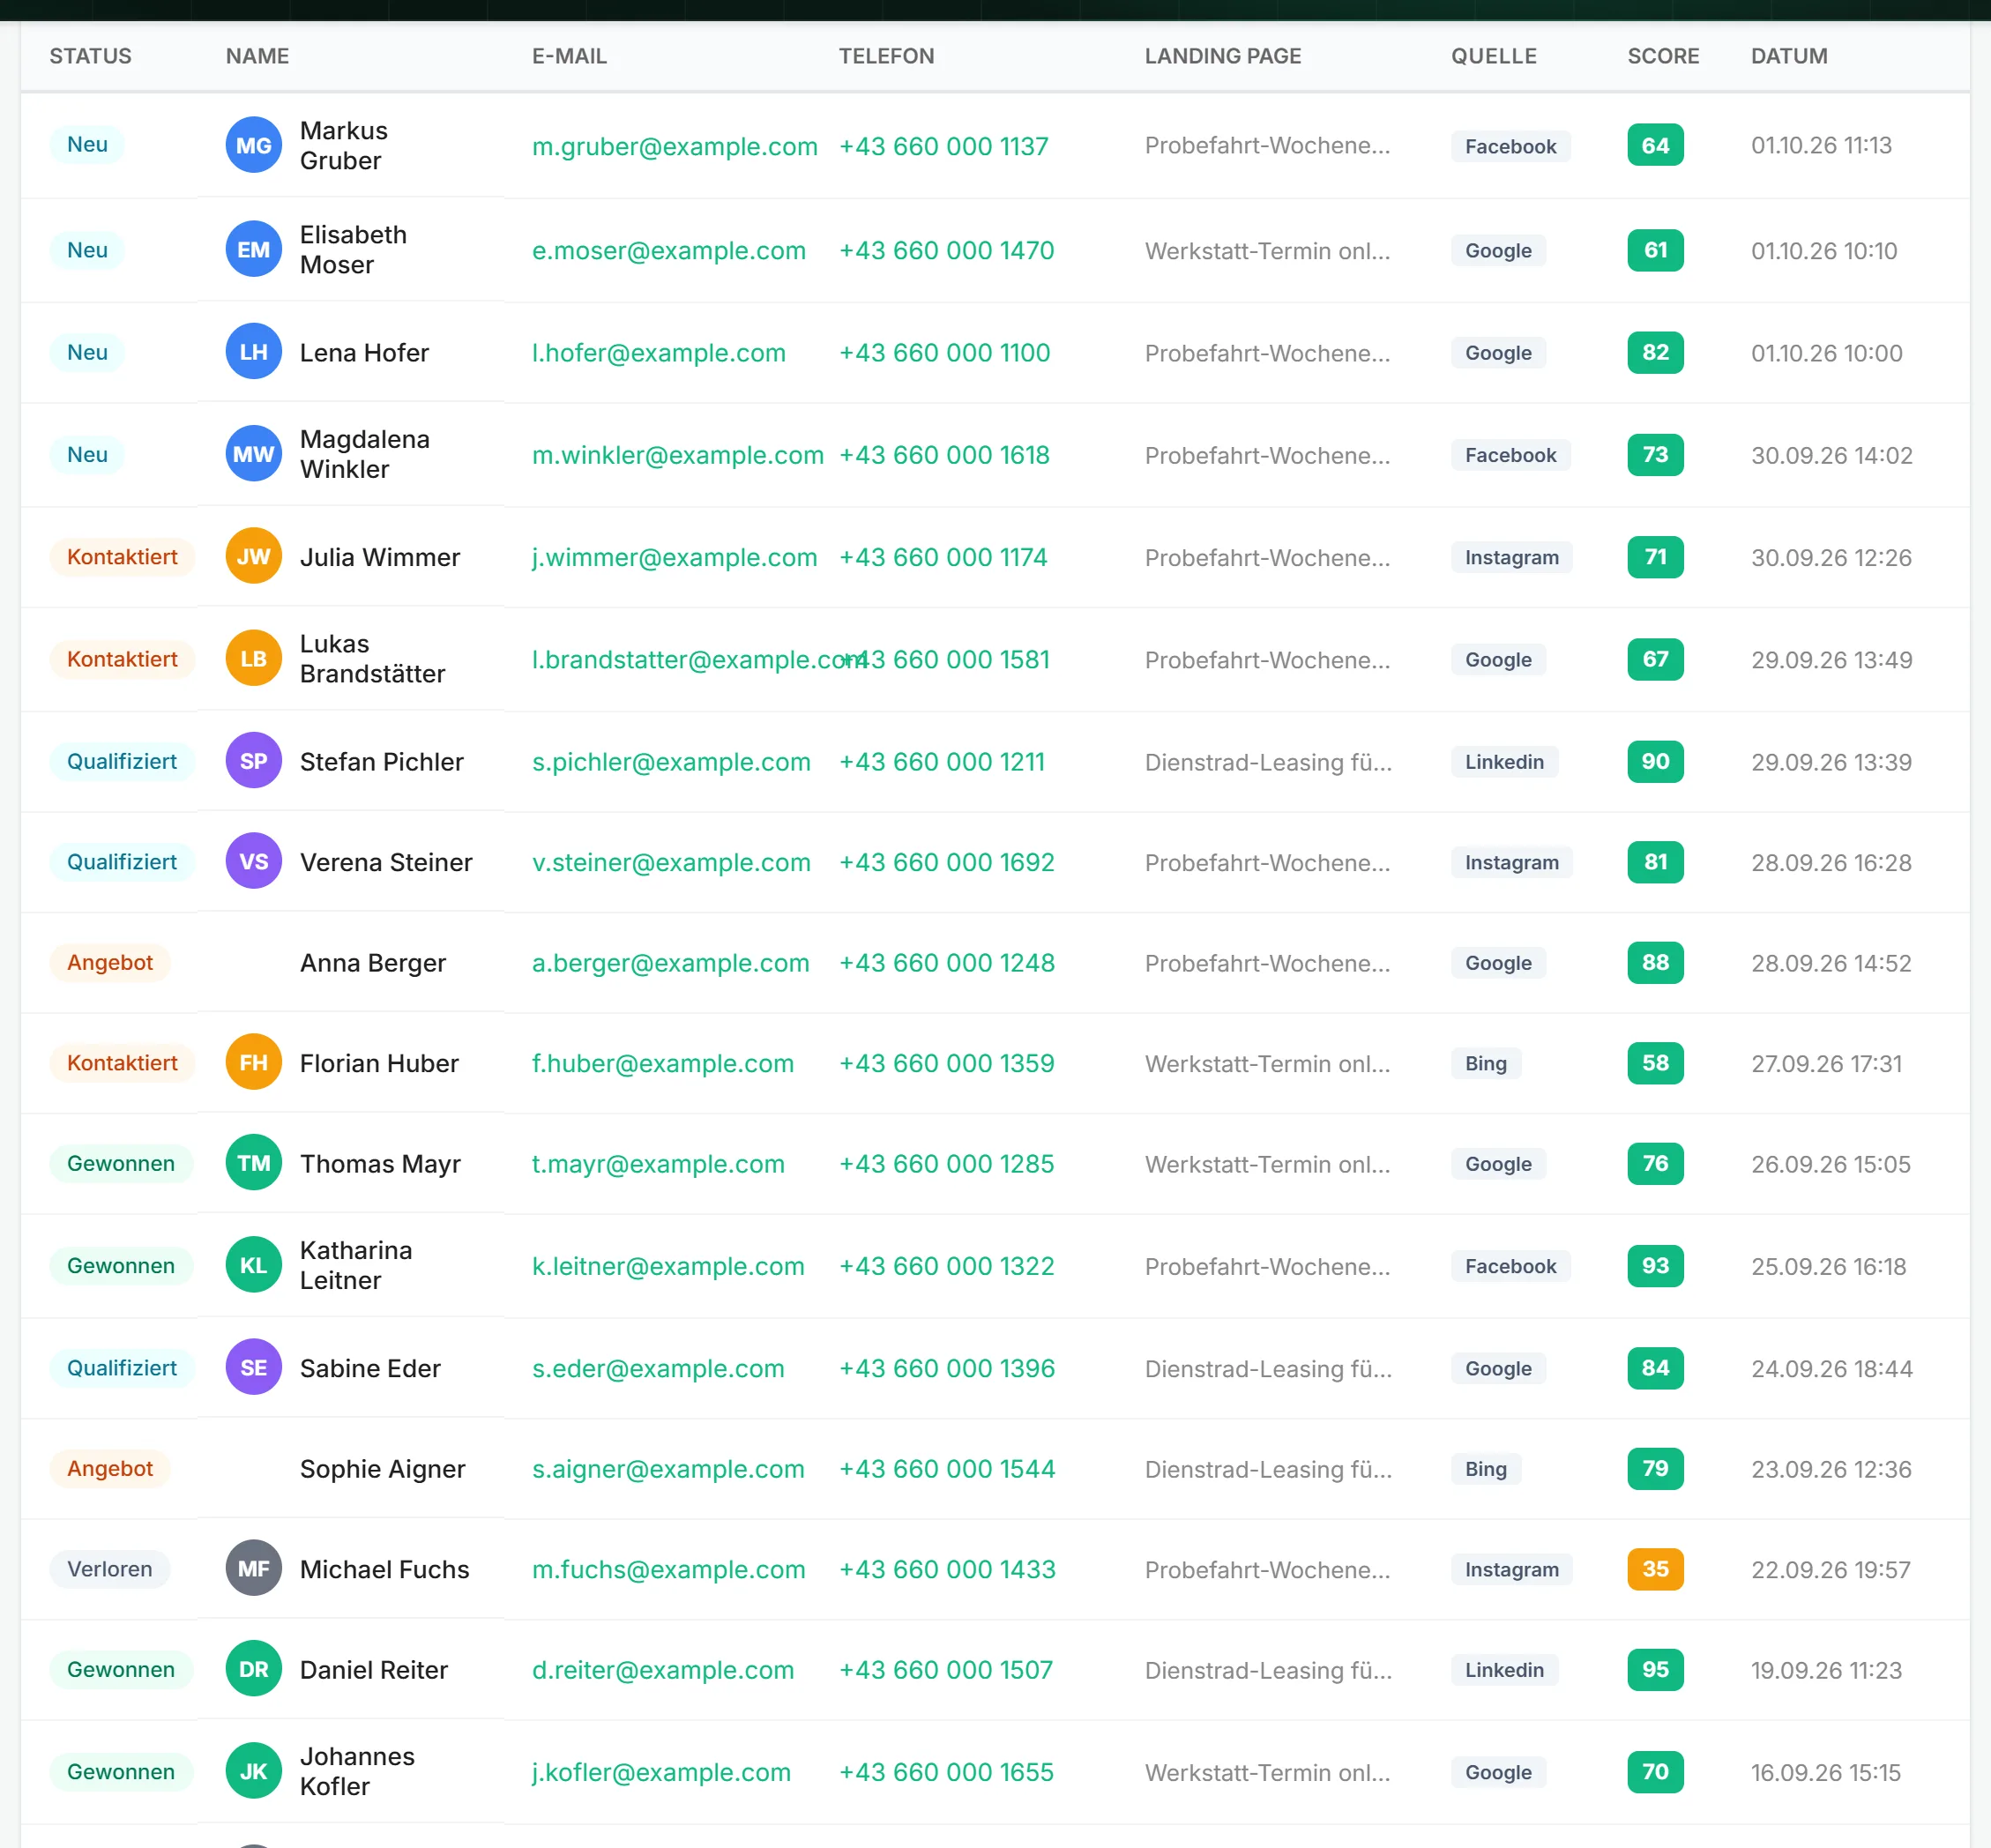Click Magdalena Winkler's MW avatar
This screenshot has height=1848, width=1991.
[x=253, y=454]
